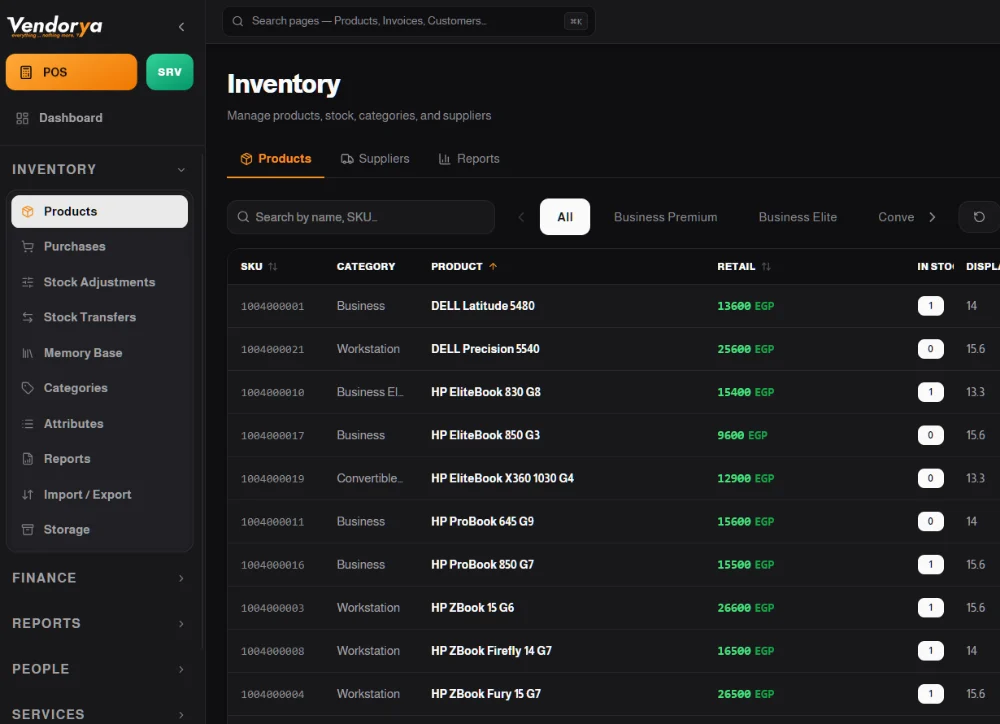Click the CATEGORY column header
Viewport: 1000px width, 724px height.
point(365,267)
